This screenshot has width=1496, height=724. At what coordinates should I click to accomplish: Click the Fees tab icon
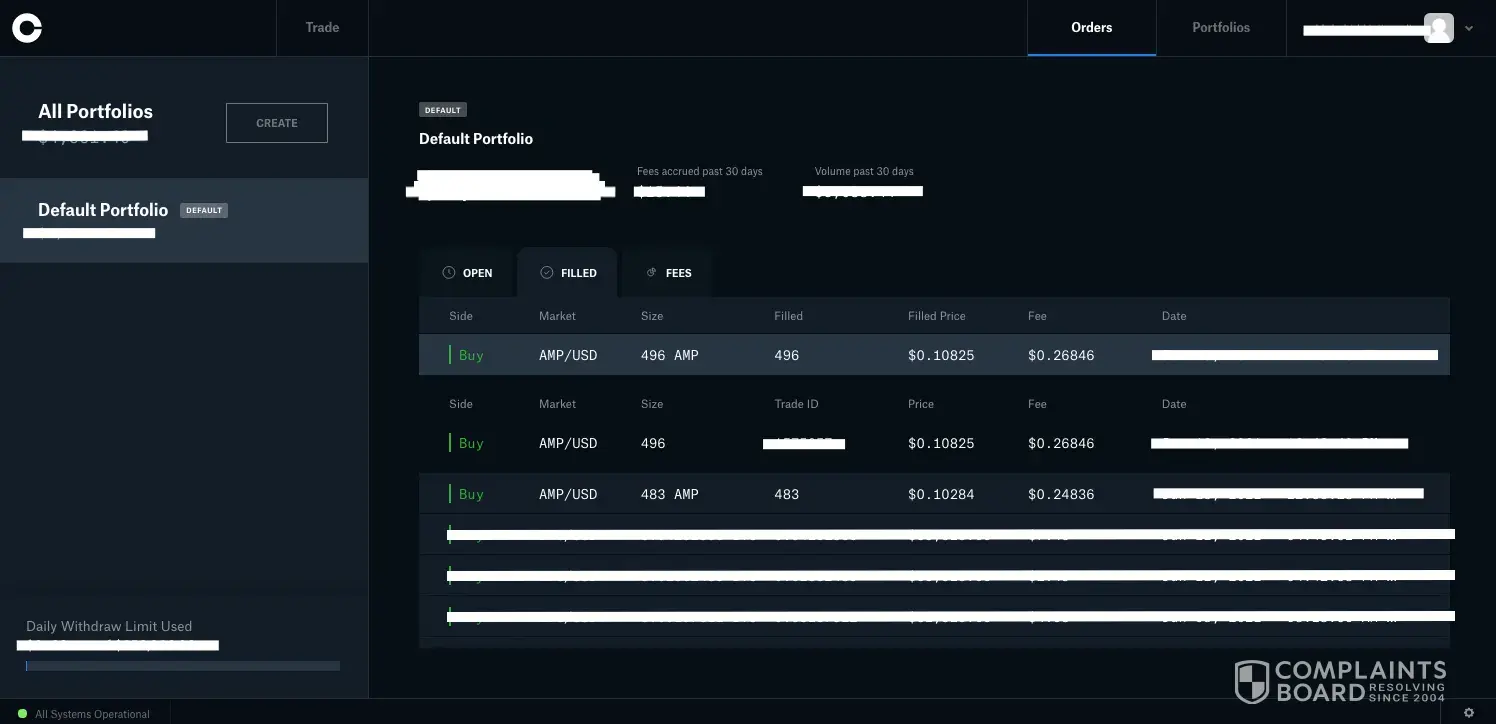651,273
